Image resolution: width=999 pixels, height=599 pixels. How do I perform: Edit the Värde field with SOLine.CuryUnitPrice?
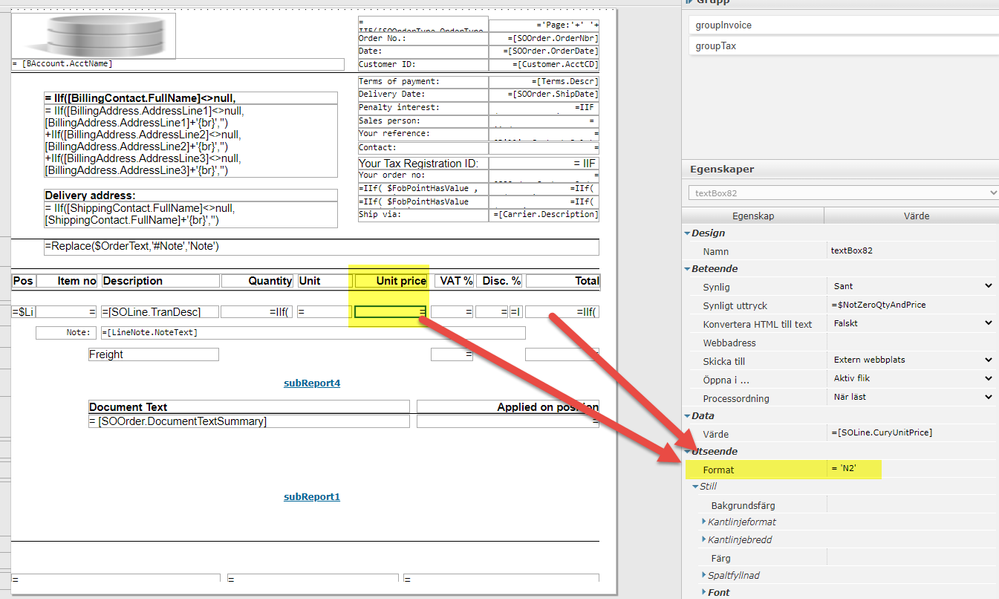pyautogui.click(x=912, y=433)
